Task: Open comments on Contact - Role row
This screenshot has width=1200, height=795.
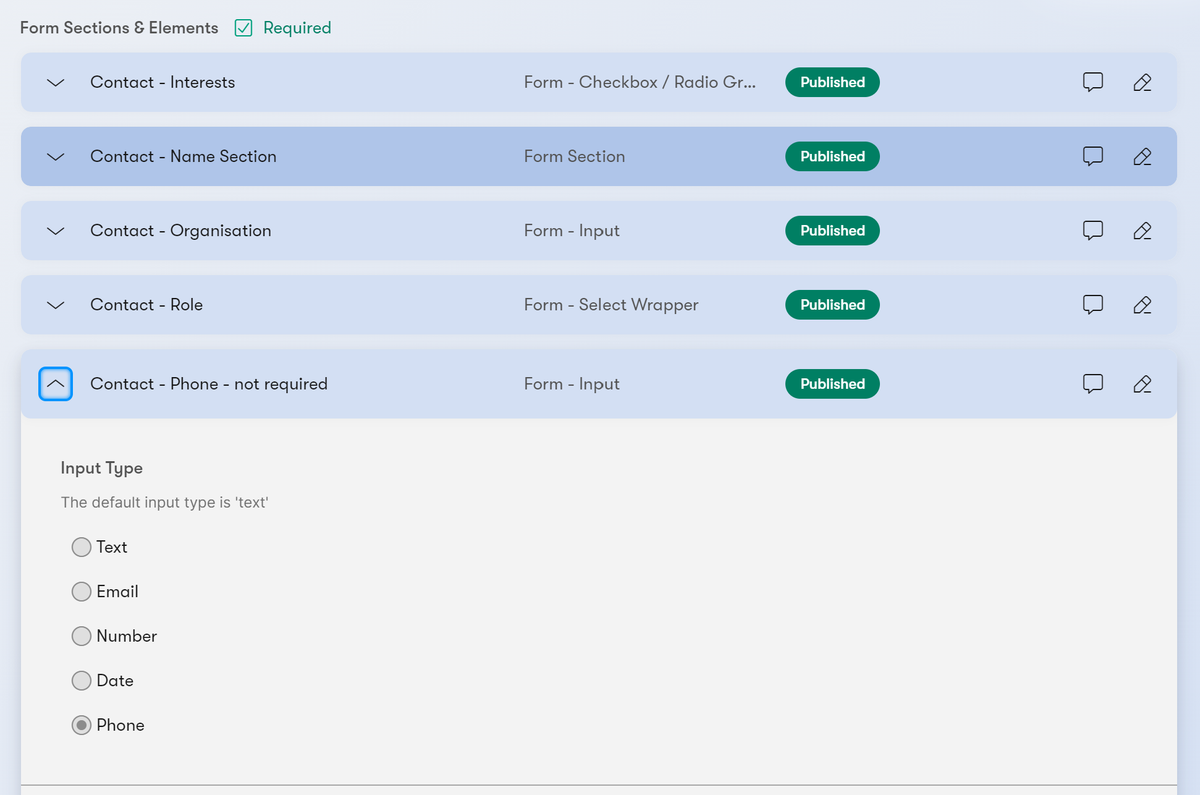Action: (x=1092, y=305)
